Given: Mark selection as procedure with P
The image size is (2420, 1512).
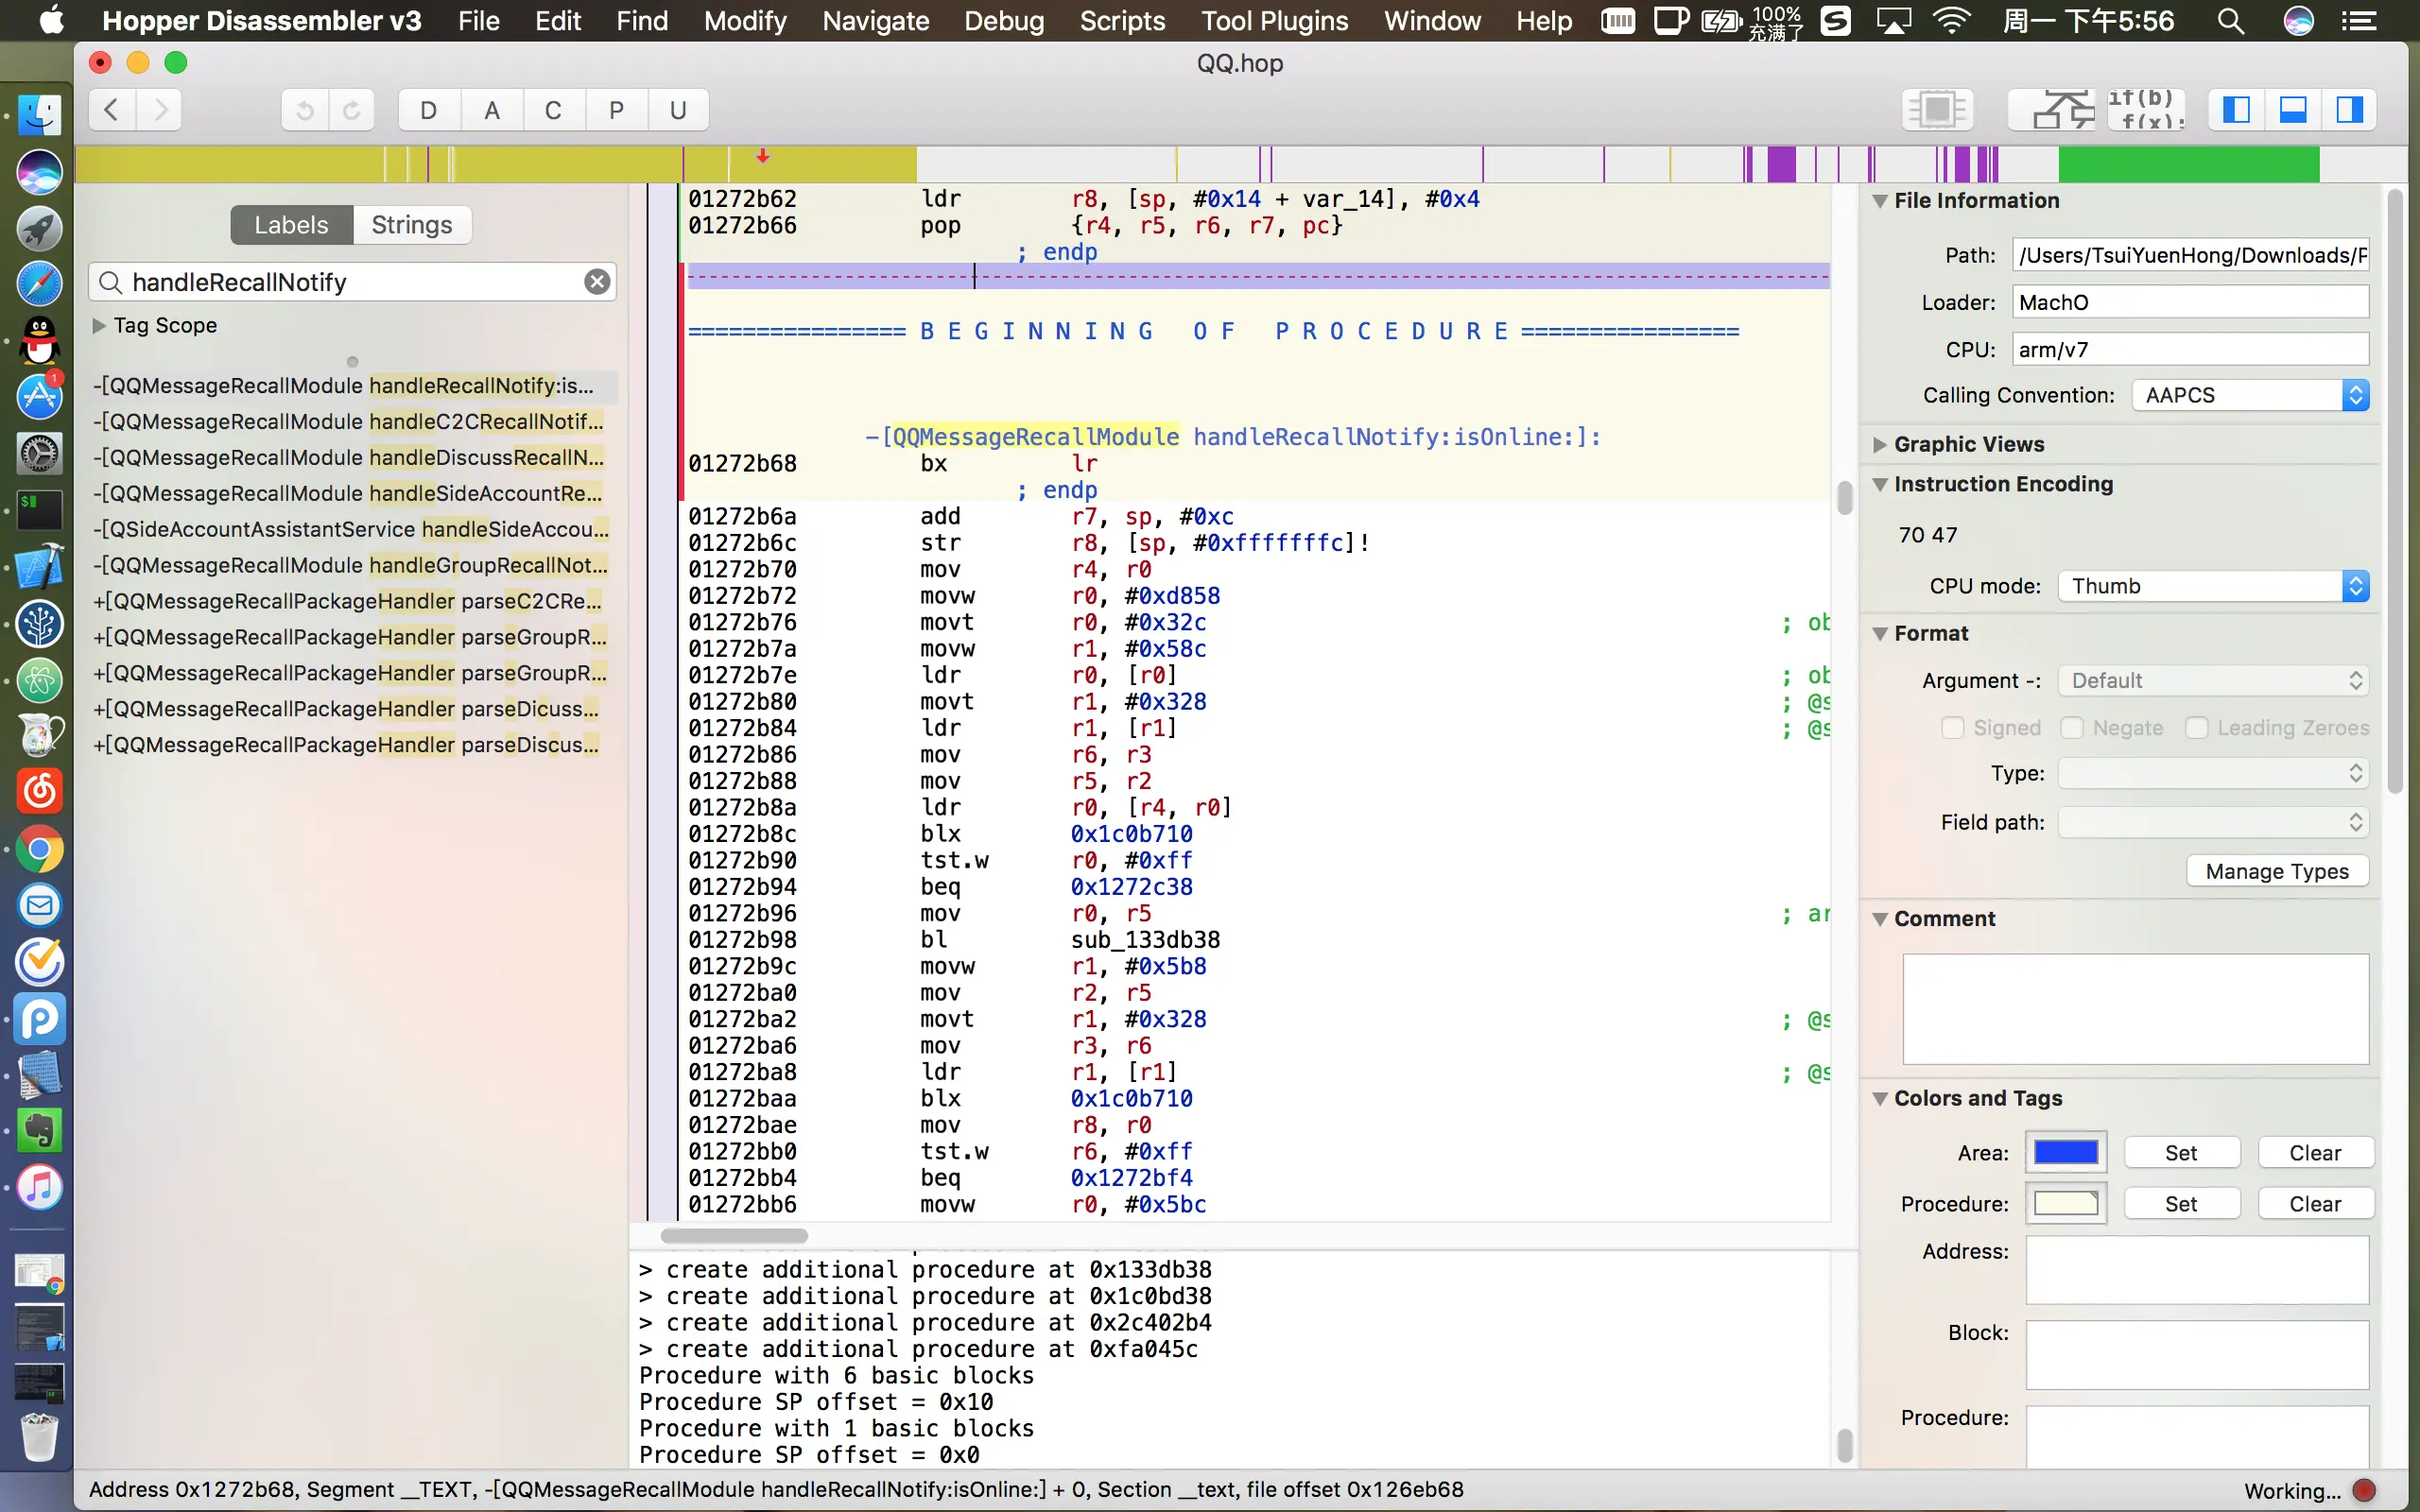Looking at the screenshot, I should pyautogui.click(x=616, y=110).
